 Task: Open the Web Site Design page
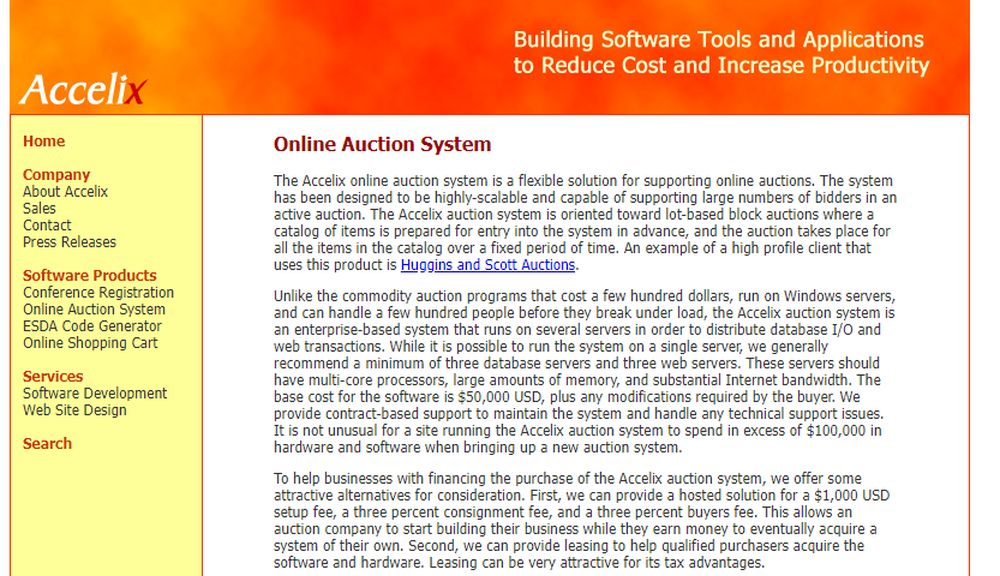coord(75,410)
